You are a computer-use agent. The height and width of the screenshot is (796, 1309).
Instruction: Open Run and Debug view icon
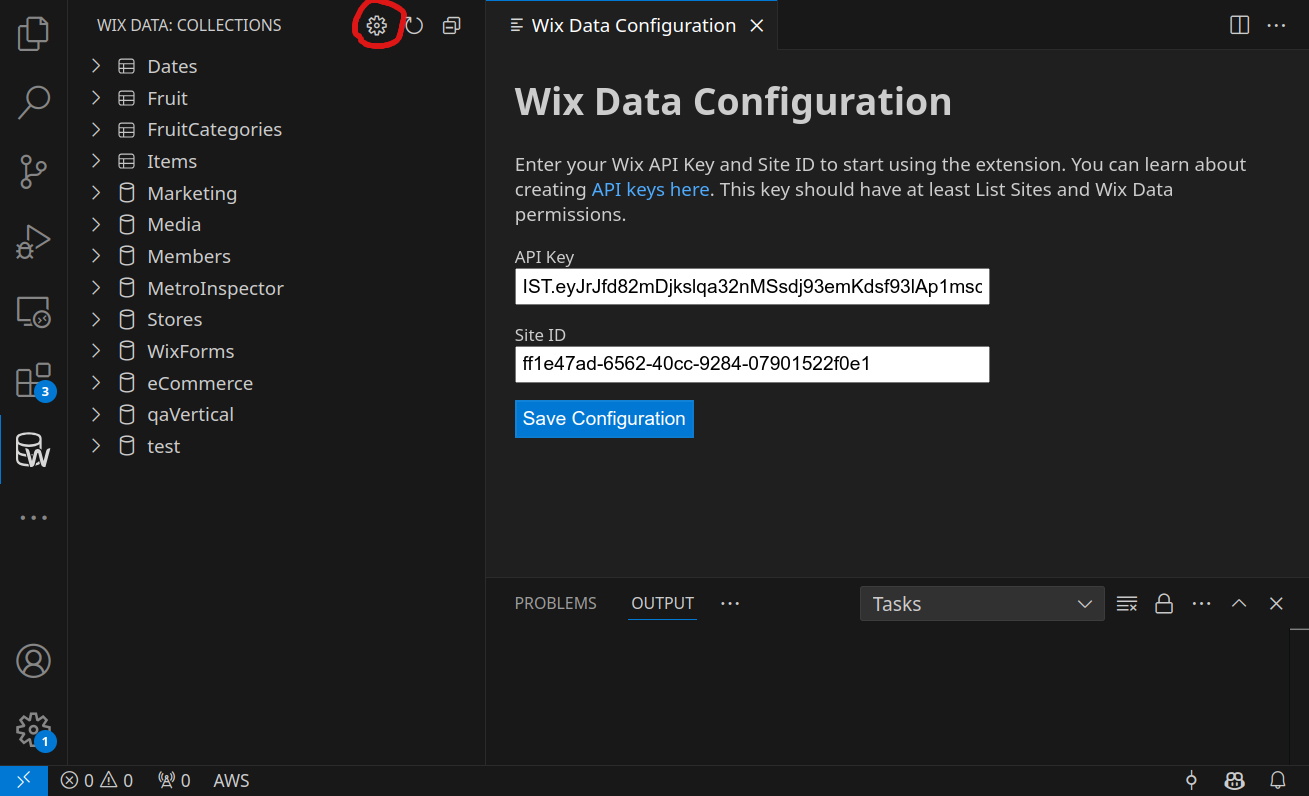tap(33, 242)
